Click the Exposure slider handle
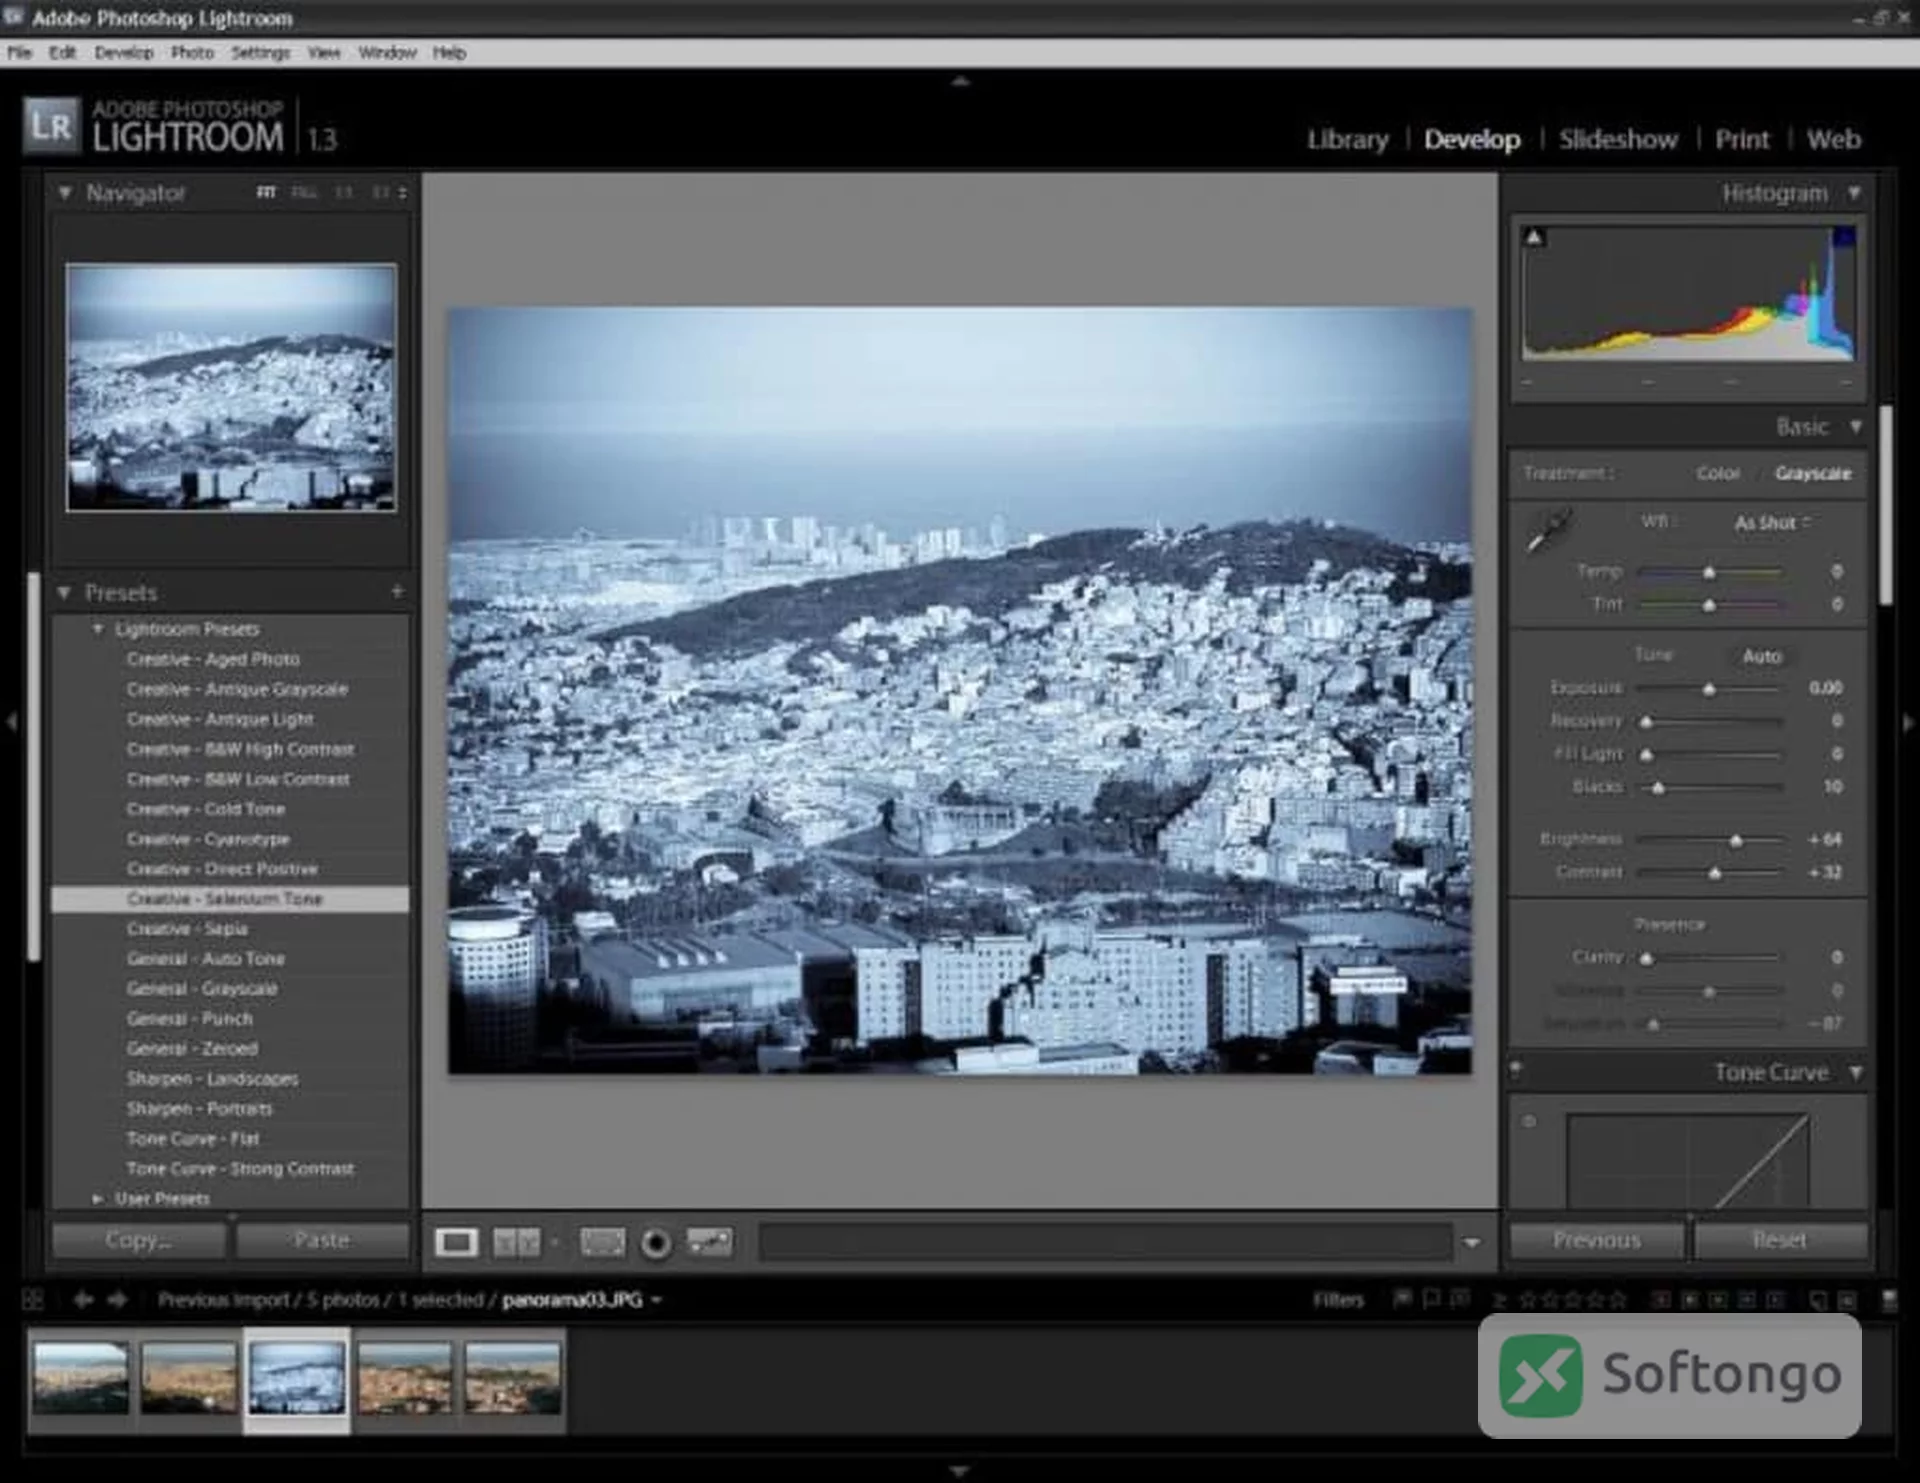This screenshot has height=1483, width=1920. point(1709,688)
